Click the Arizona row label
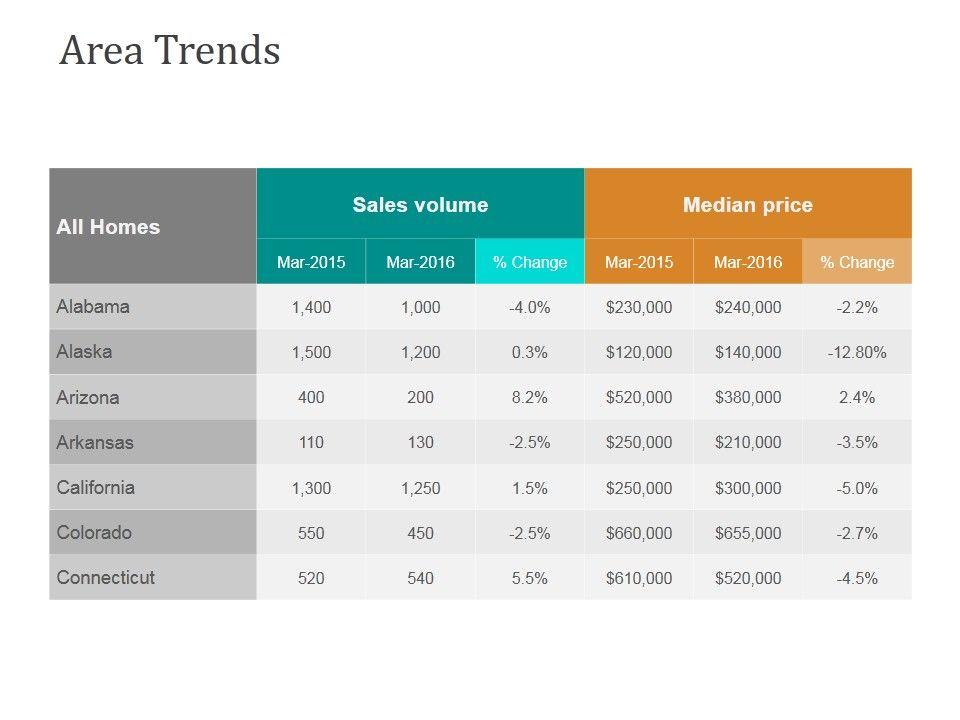The height and width of the screenshot is (720, 960). point(88,397)
